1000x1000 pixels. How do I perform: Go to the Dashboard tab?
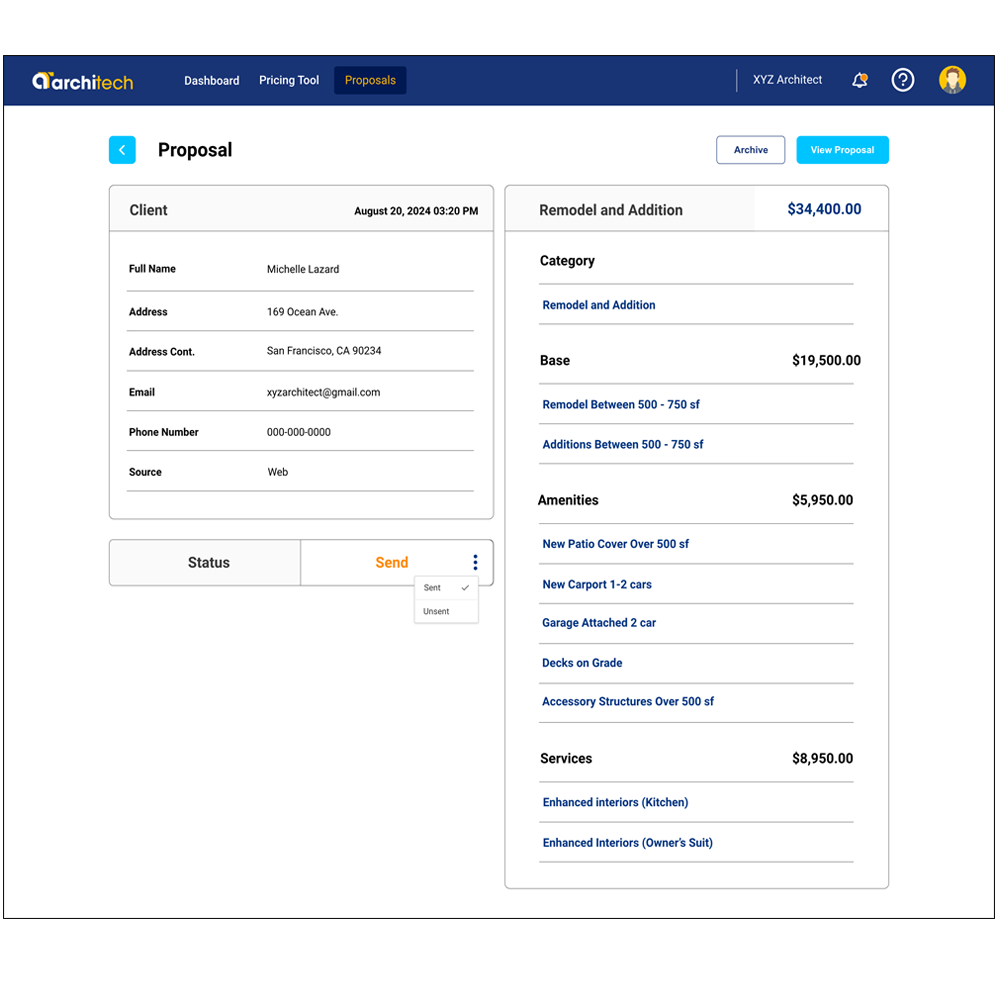click(x=212, y=81)
